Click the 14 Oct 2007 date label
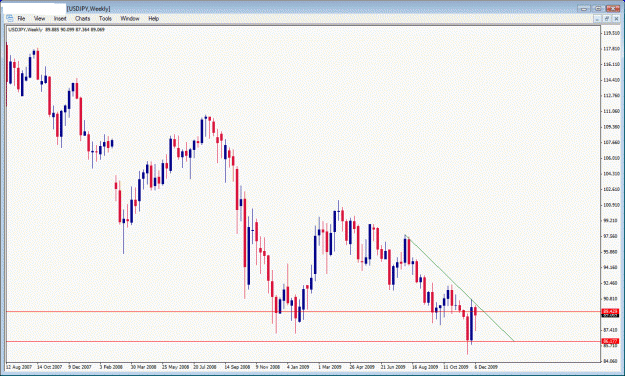 (50, 367)
